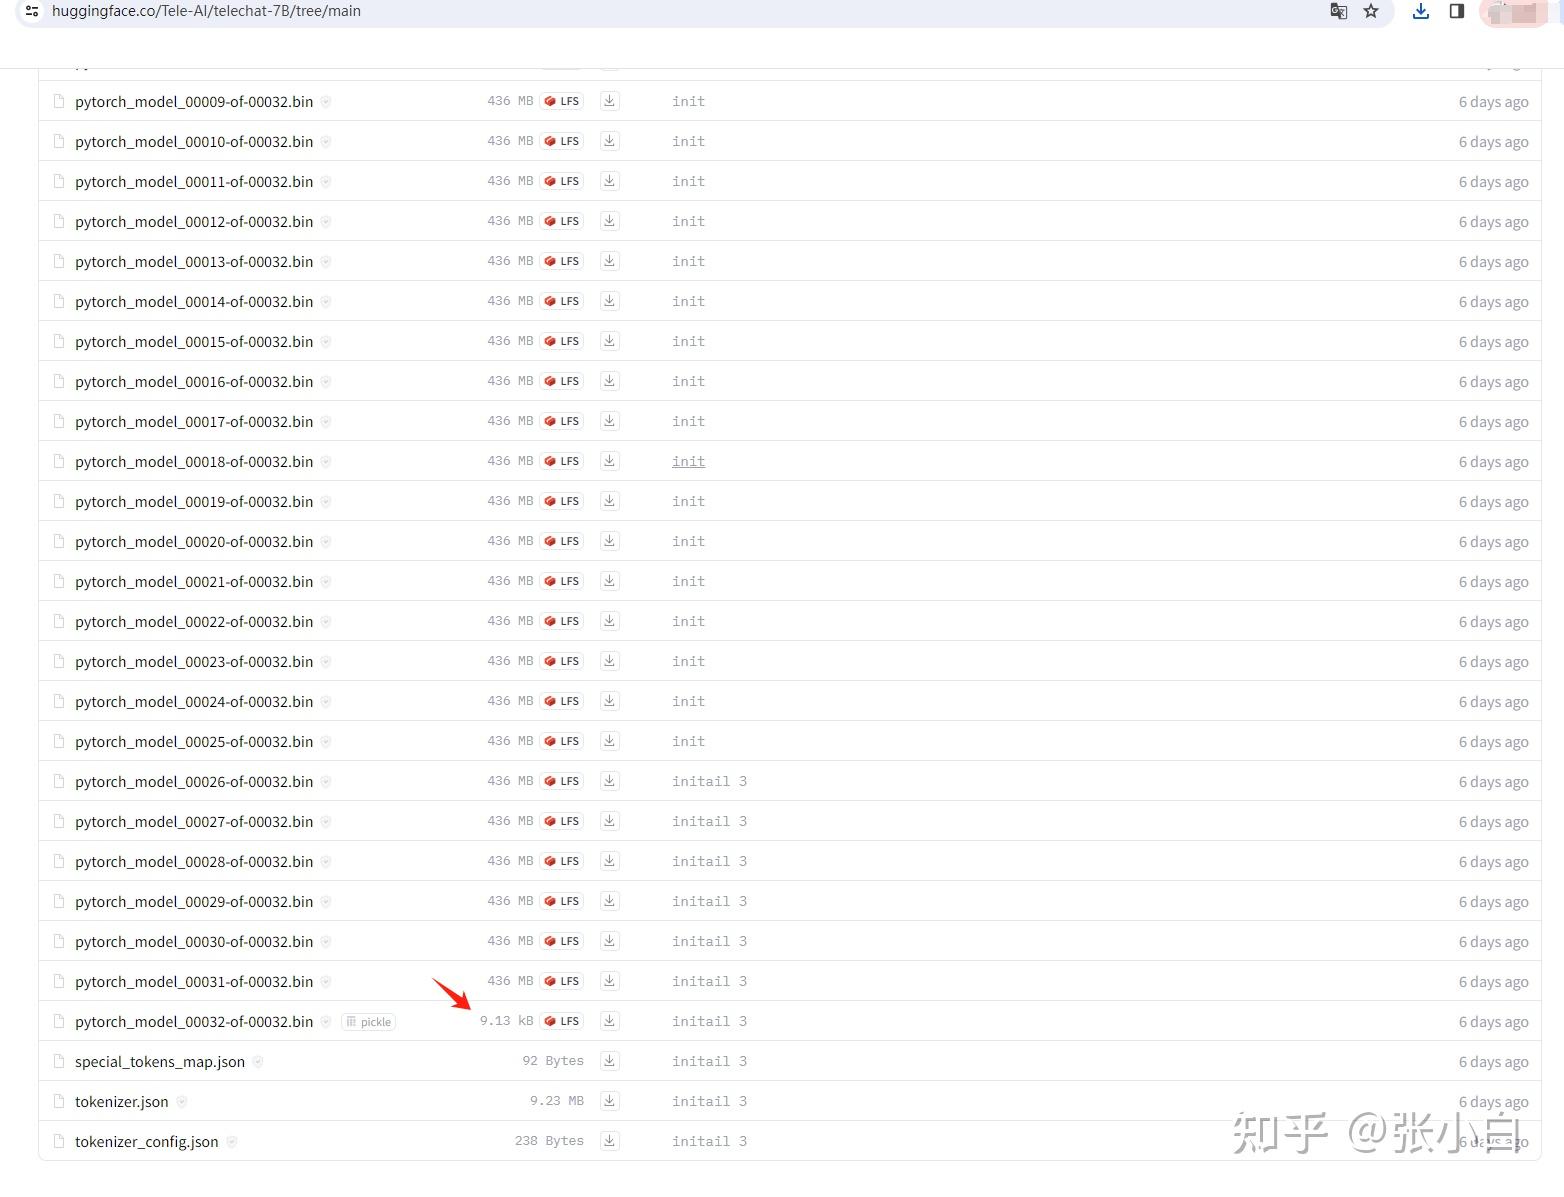Download pytorch_model_00024-of-00032.bin via download icon
Viewport: 1564px width, 1197px height.
tap(609, 701)
